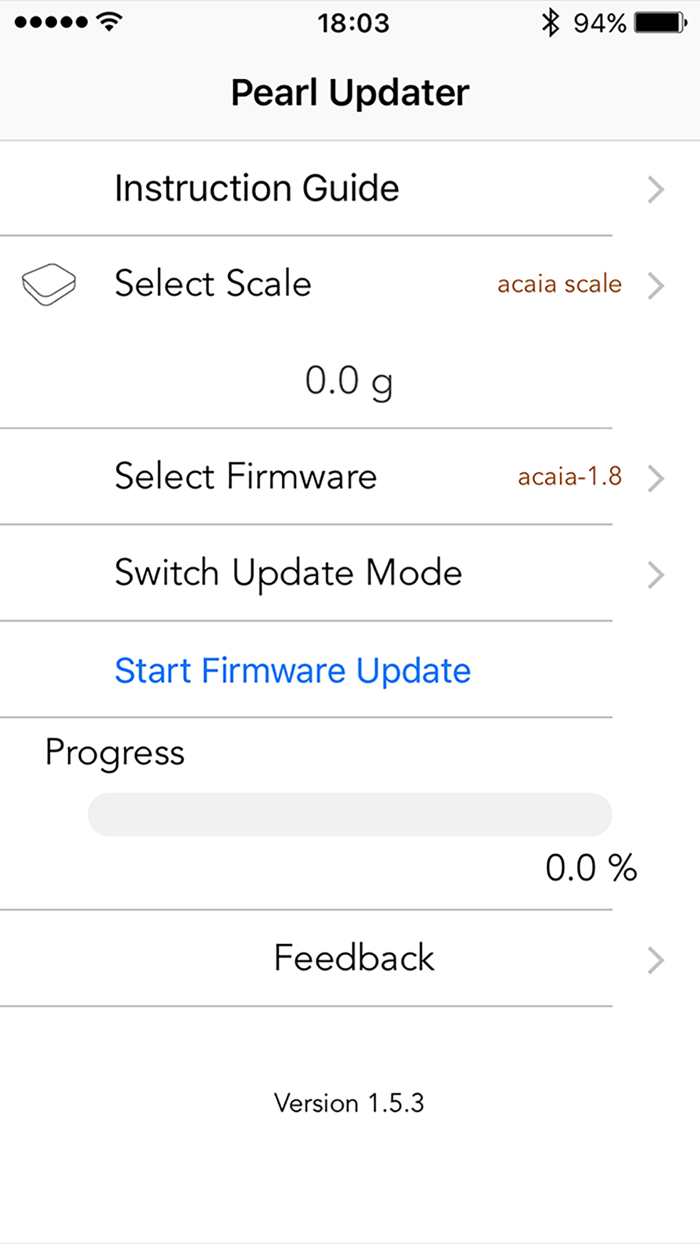Start Firmware Update

[x=292, y=671]
